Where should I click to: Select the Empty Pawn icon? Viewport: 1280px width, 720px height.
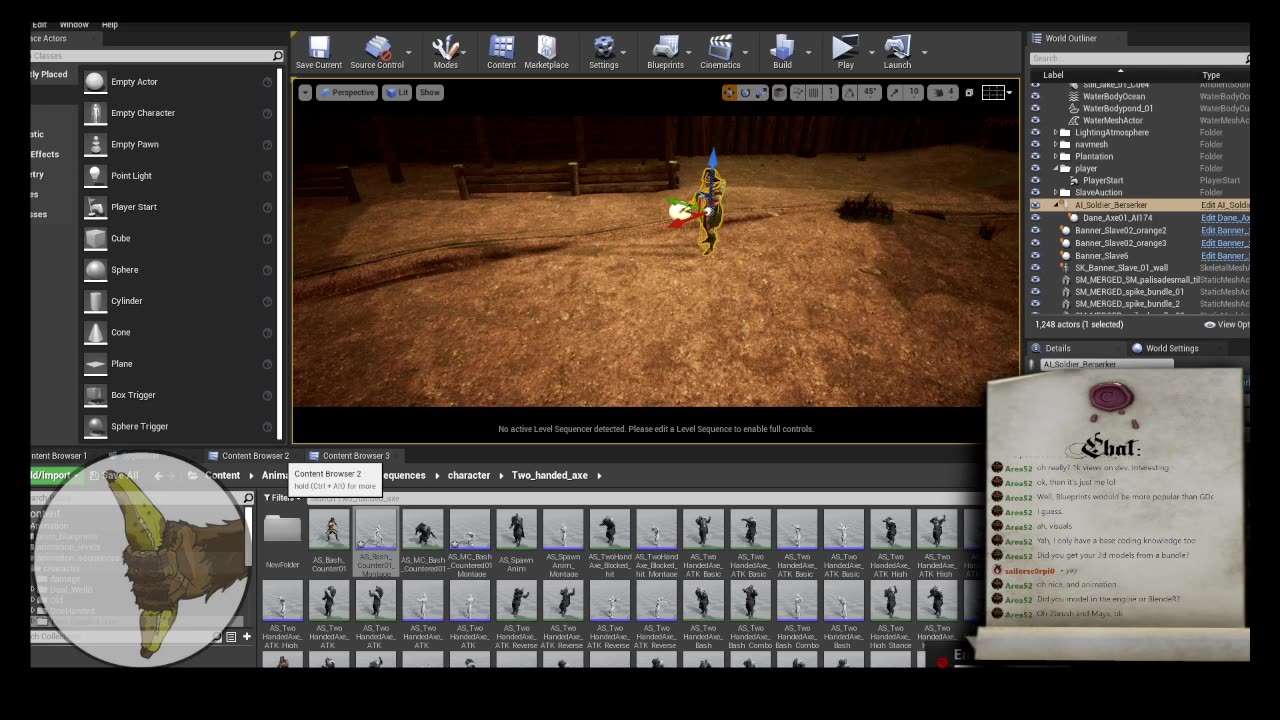(95, 144)
